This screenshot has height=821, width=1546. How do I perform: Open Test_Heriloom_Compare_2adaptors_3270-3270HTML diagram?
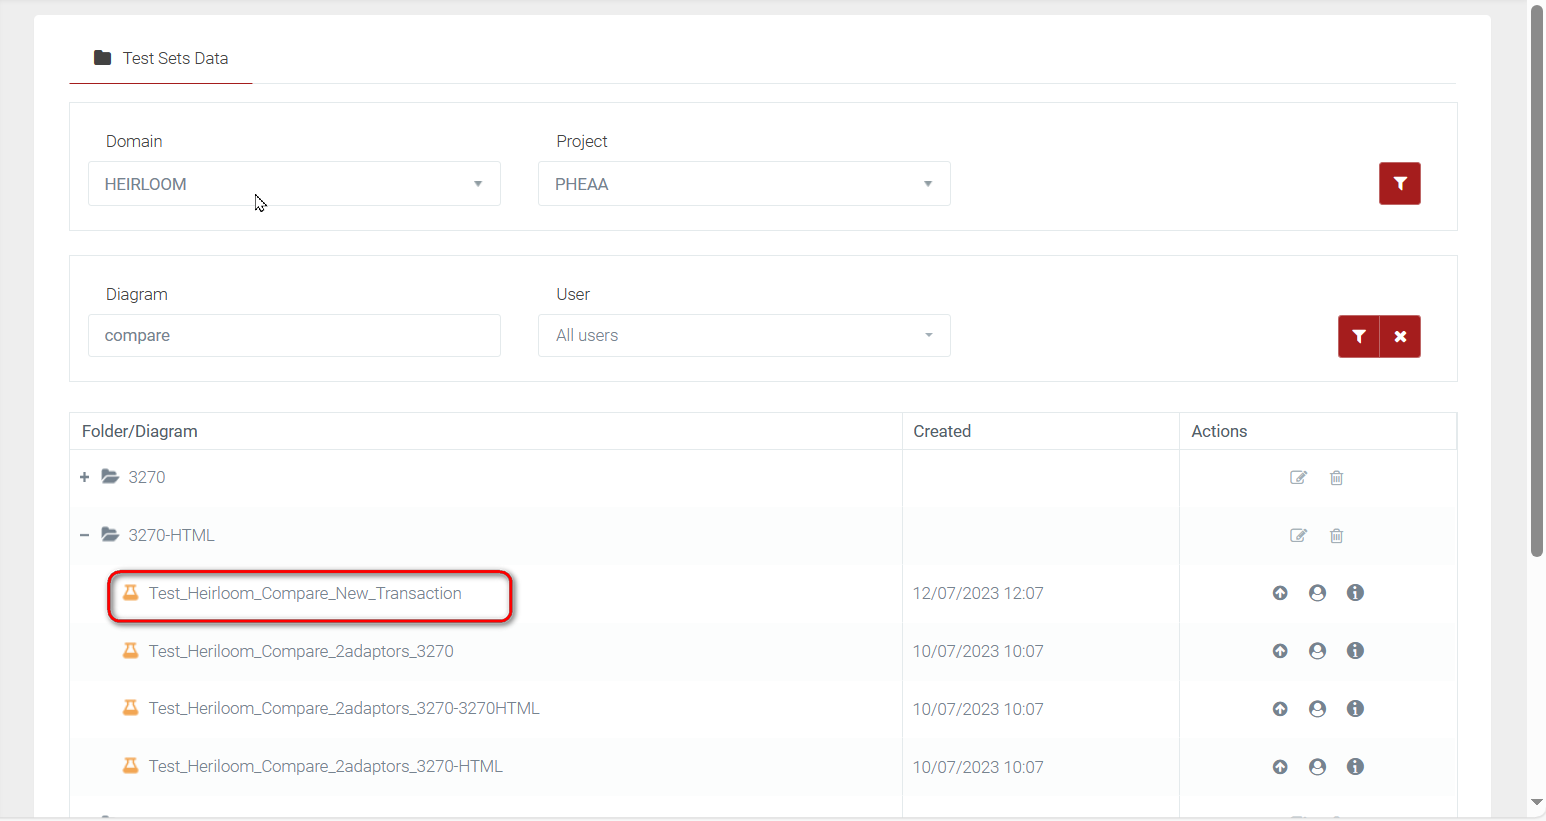(344, 709)
